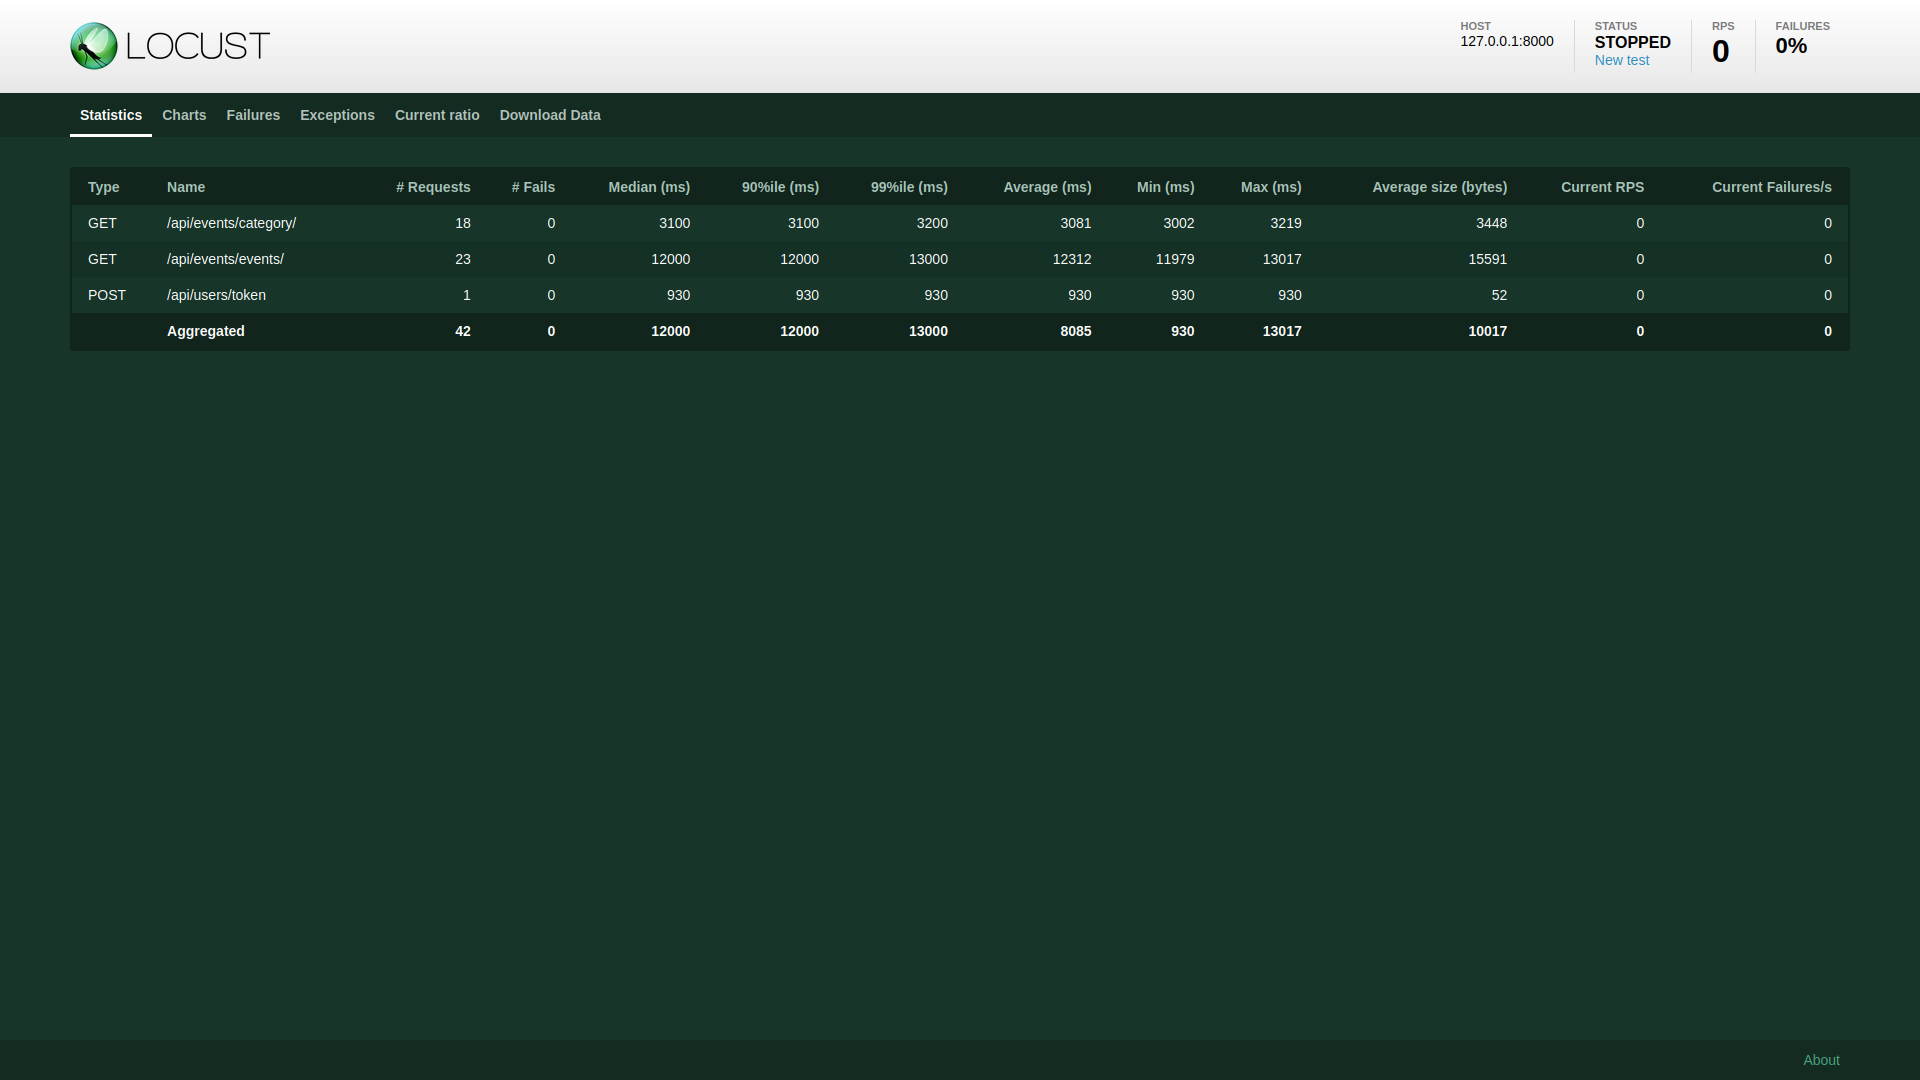Open the About page

pos(1821,1059)
